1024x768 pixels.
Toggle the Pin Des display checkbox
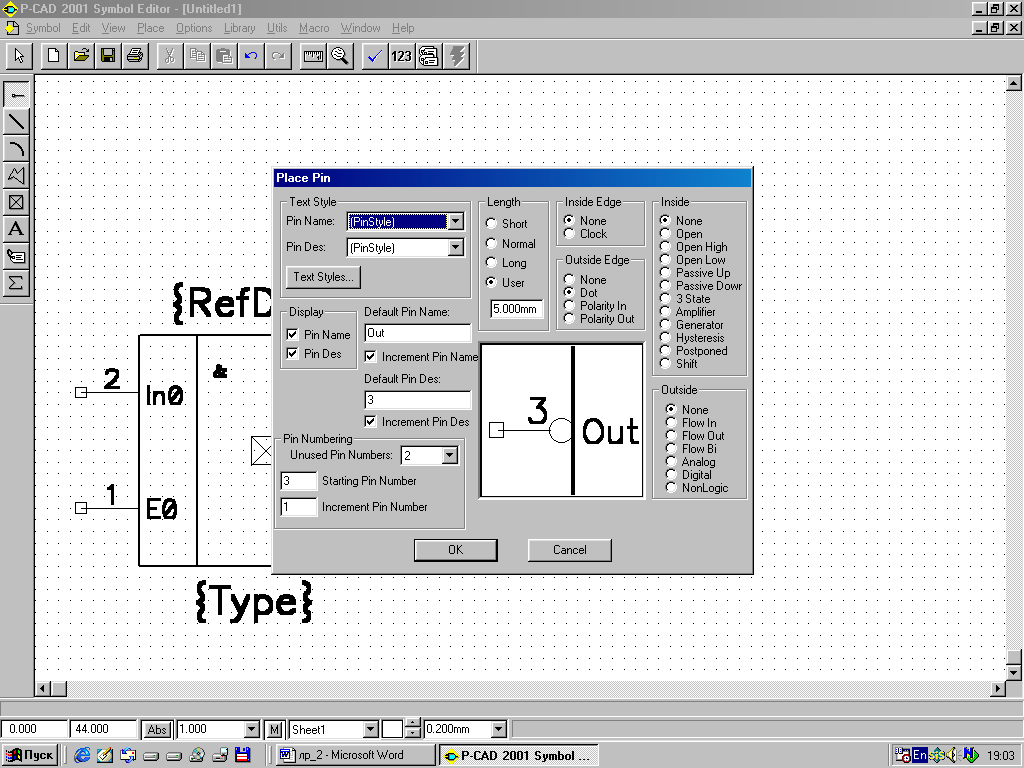tap(293, 353)
